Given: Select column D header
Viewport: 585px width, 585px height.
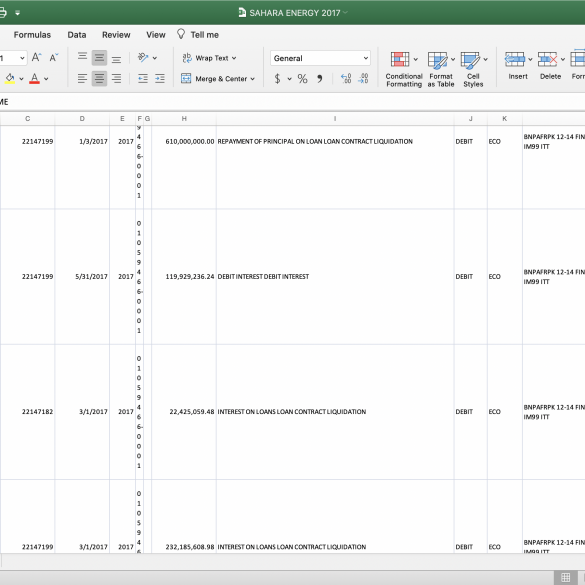Looking at the screenshot, I should [x=82, y=119].
